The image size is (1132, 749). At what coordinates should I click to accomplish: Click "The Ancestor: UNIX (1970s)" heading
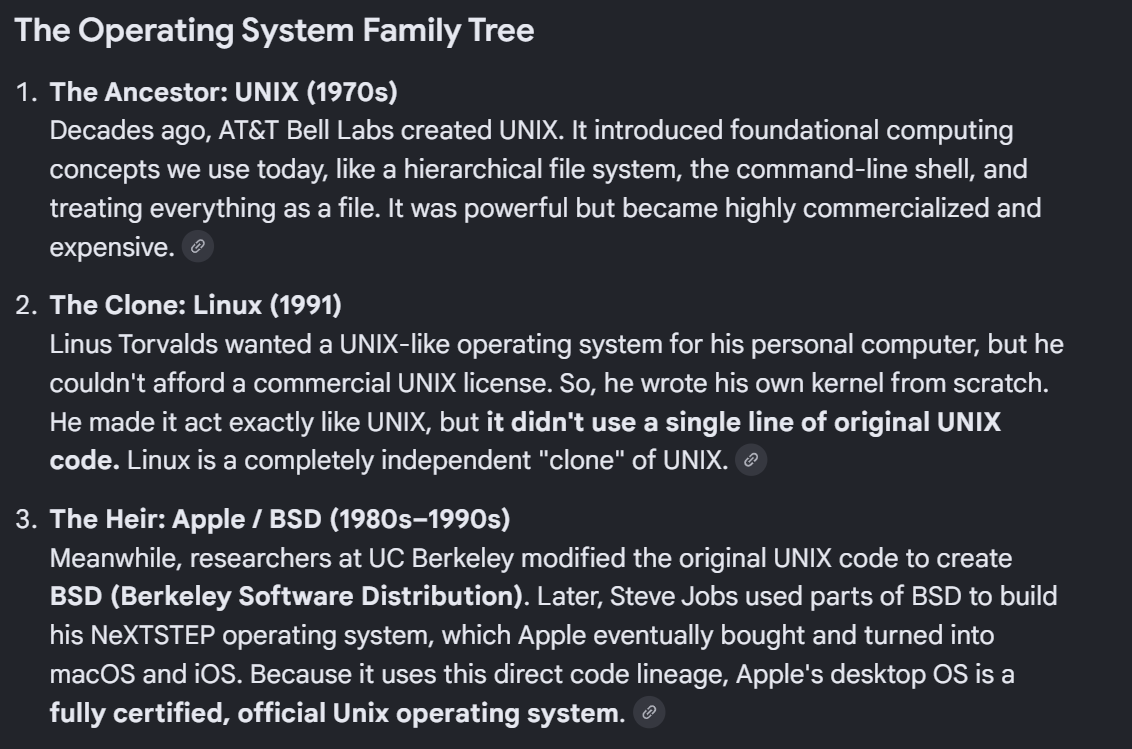tap(224, 92)
